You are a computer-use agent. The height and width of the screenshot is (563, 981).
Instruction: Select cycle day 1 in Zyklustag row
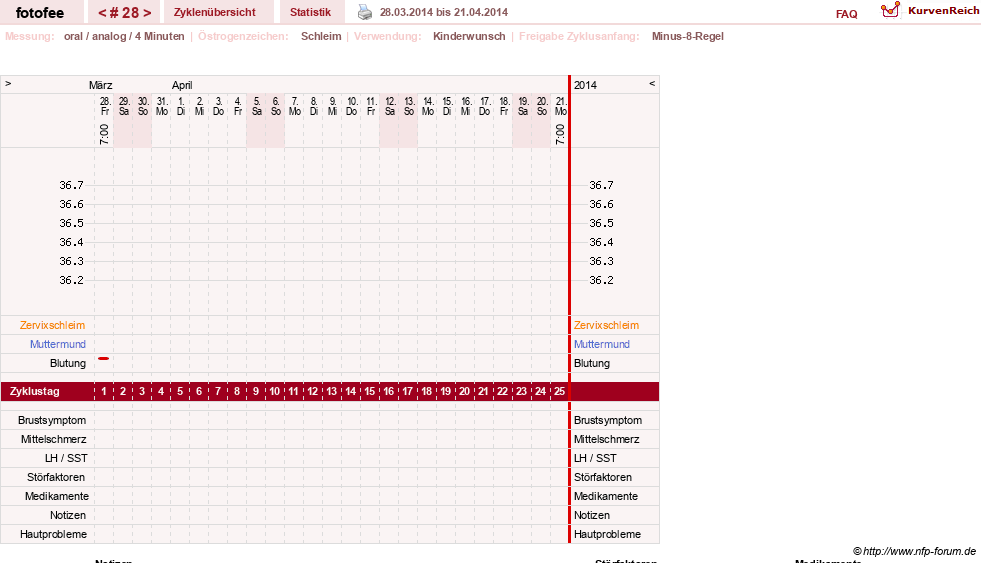(104, 392)
